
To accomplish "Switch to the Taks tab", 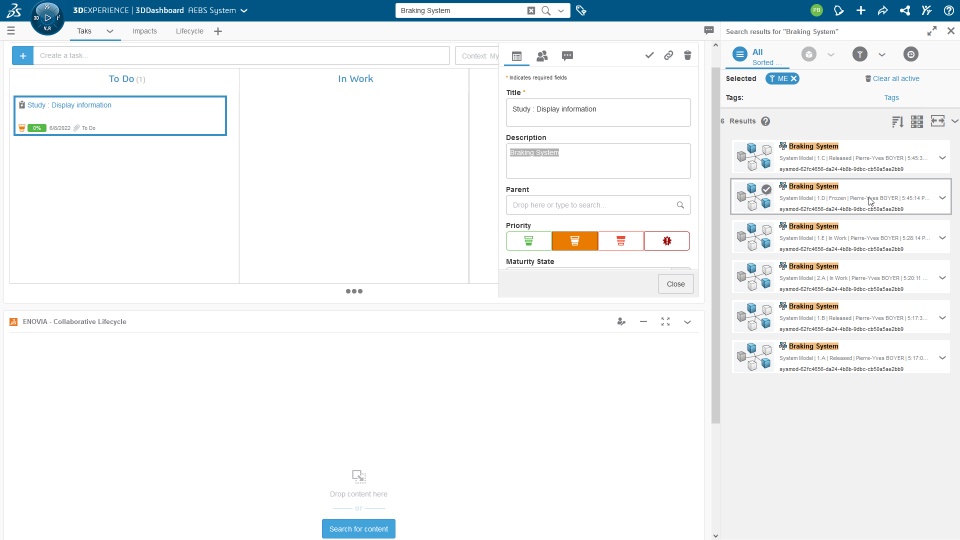I will coord(84,31).
